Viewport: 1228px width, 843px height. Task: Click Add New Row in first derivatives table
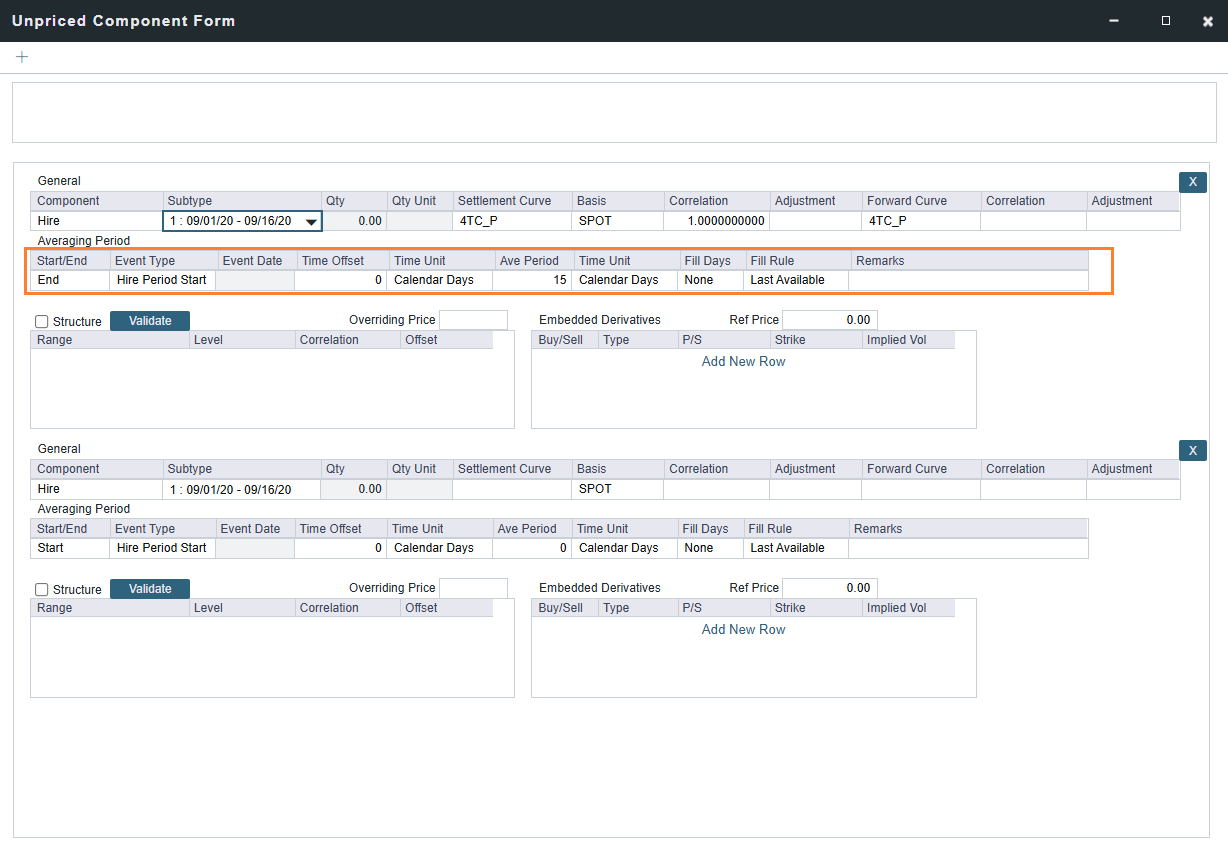[x=743, y=361]
